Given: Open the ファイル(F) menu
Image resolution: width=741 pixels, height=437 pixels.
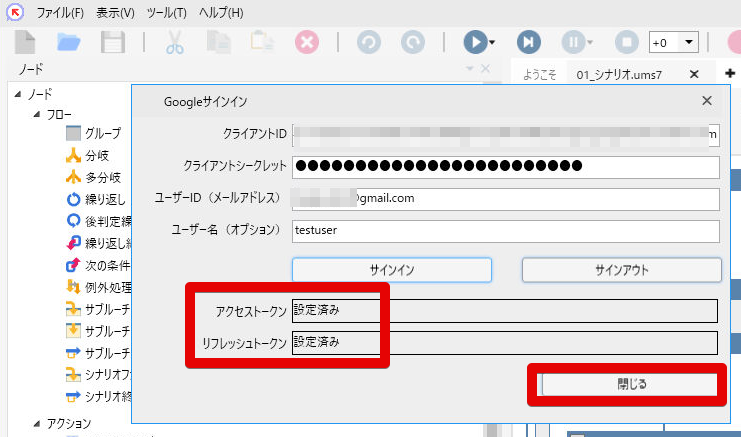Looking at the screenshot, I should (x=60, y=13).
